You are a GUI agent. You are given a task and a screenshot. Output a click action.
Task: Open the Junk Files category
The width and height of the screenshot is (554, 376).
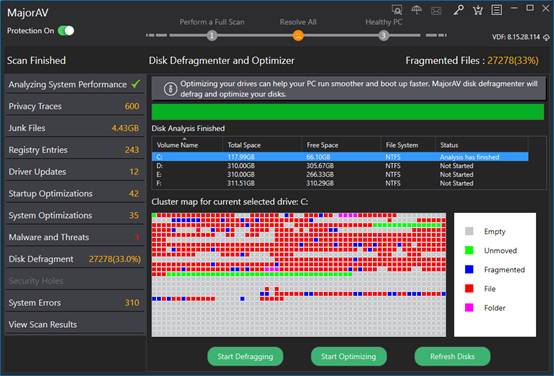click(74, 128)
